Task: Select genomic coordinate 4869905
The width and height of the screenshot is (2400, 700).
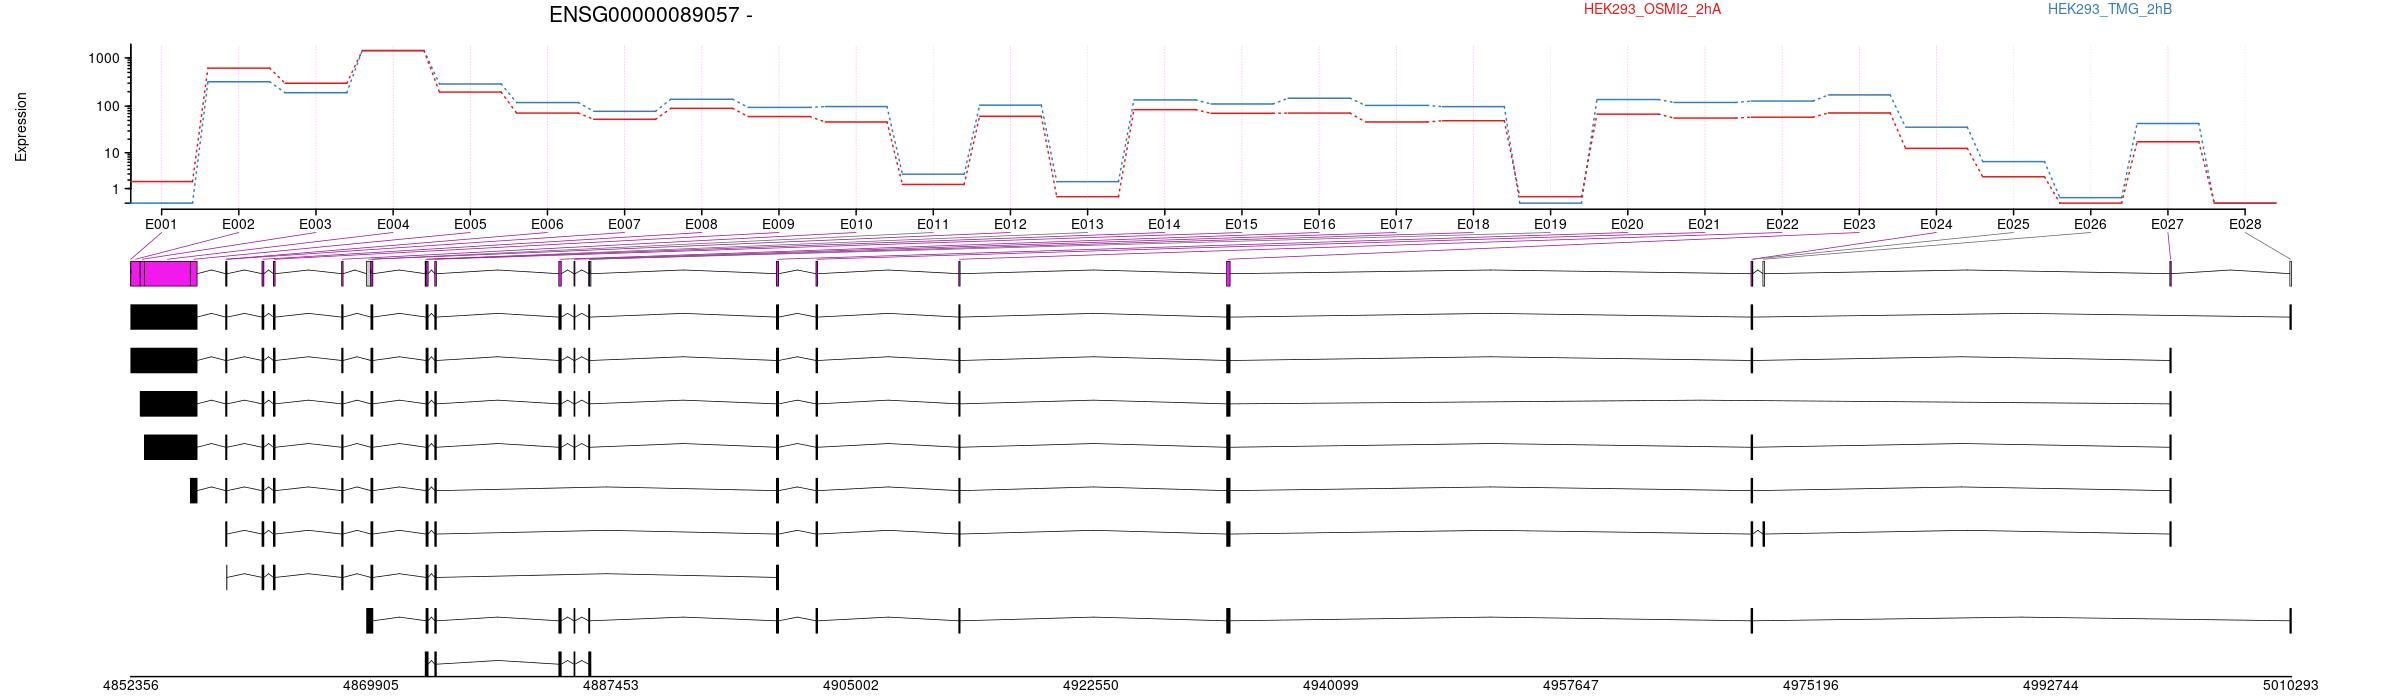Action: click(371, 686)
